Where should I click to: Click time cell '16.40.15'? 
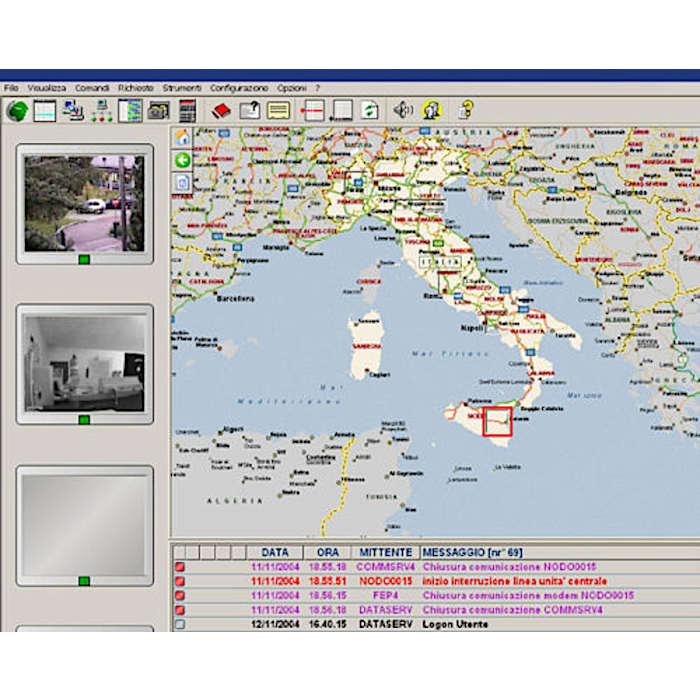click(x=328, y=624)
